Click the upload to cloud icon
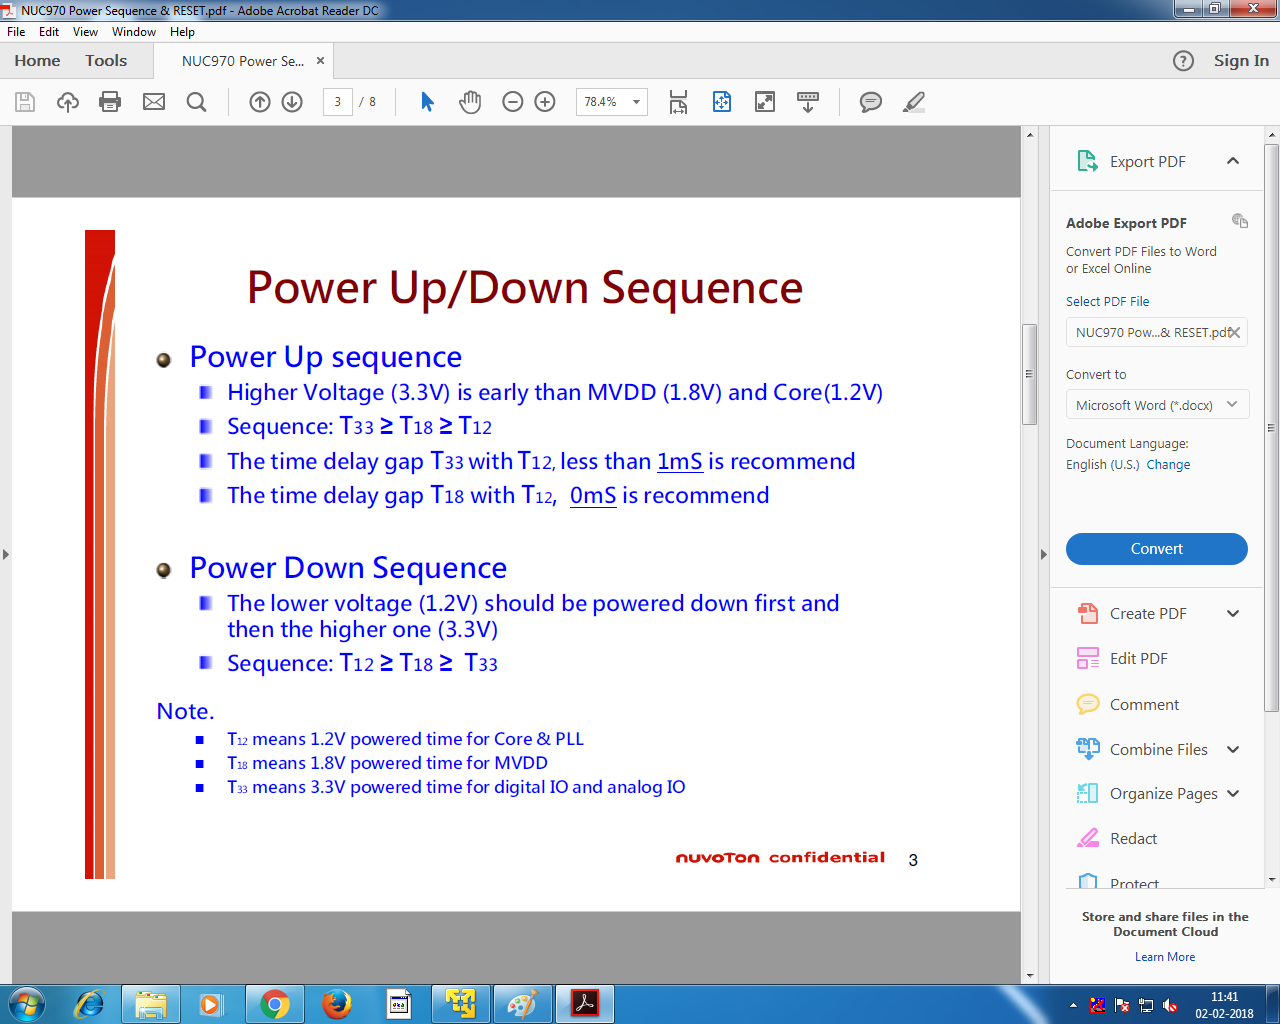1280x1024 pixels. tap(68, 102)
